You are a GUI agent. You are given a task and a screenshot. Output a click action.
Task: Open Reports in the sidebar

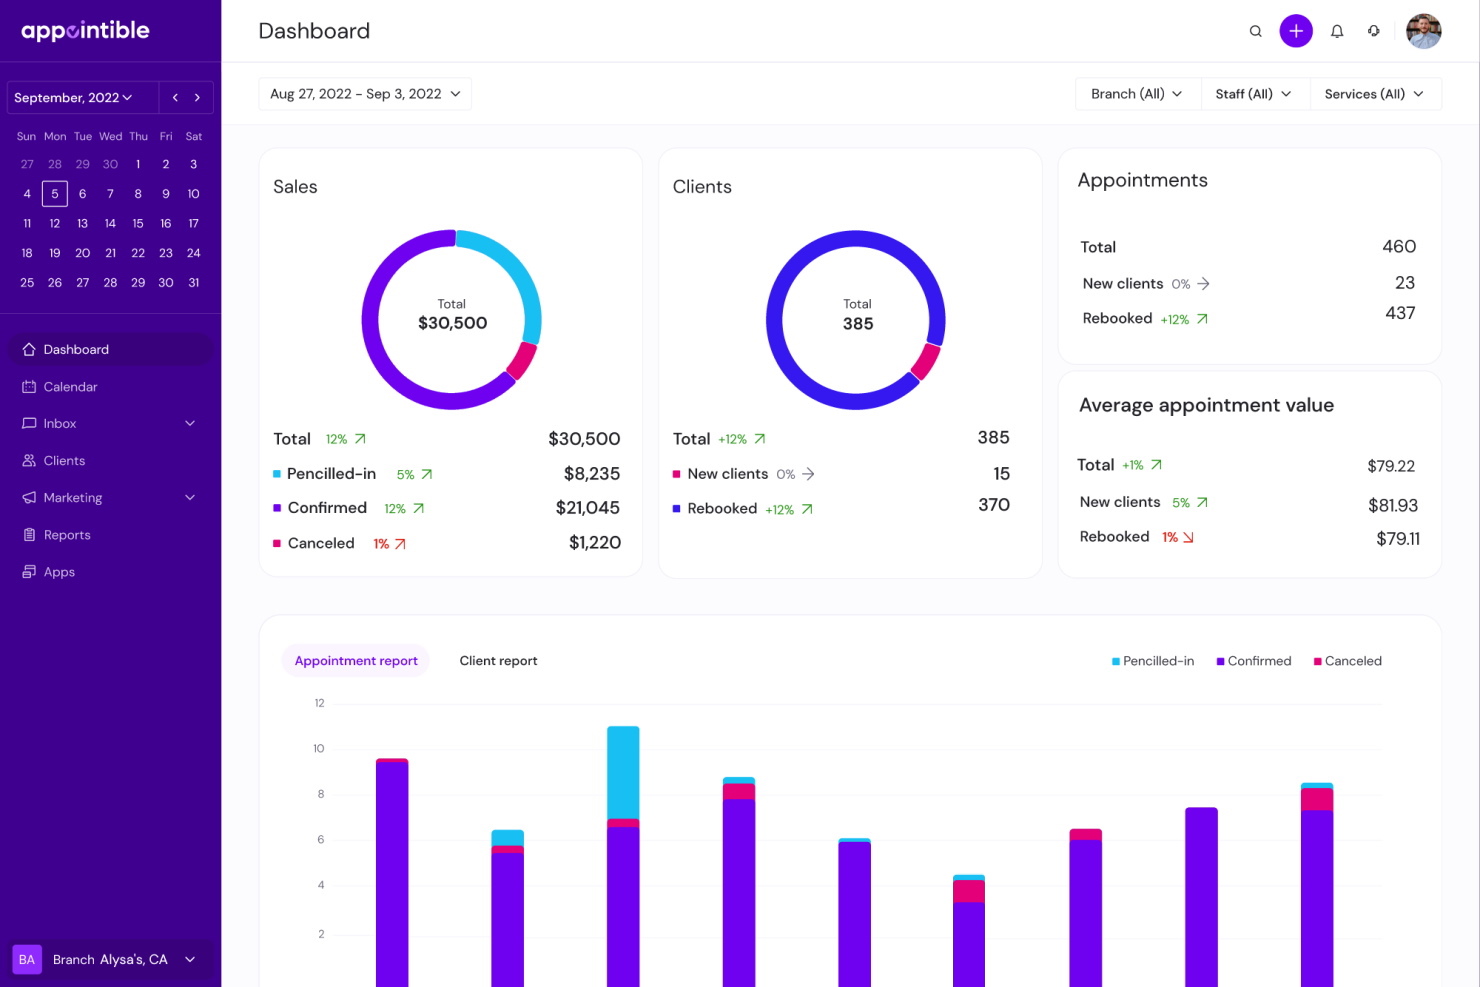[67, 535]
